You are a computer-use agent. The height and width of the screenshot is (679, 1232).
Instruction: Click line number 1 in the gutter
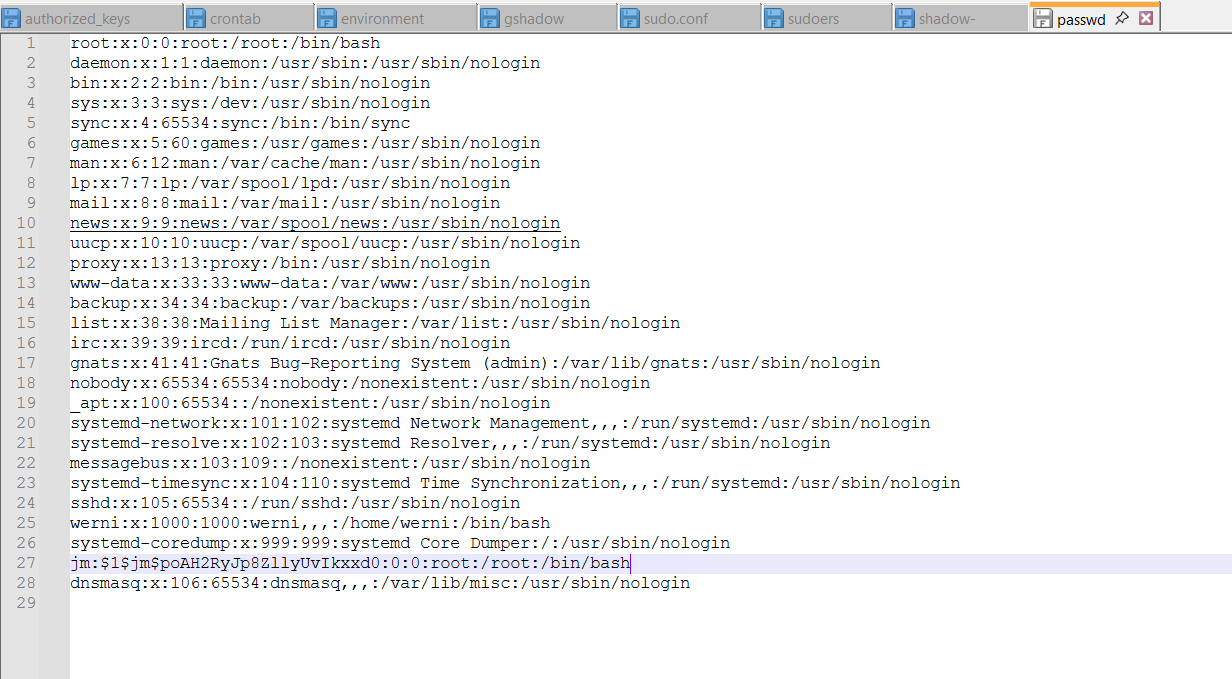click(x=30, y=43)
